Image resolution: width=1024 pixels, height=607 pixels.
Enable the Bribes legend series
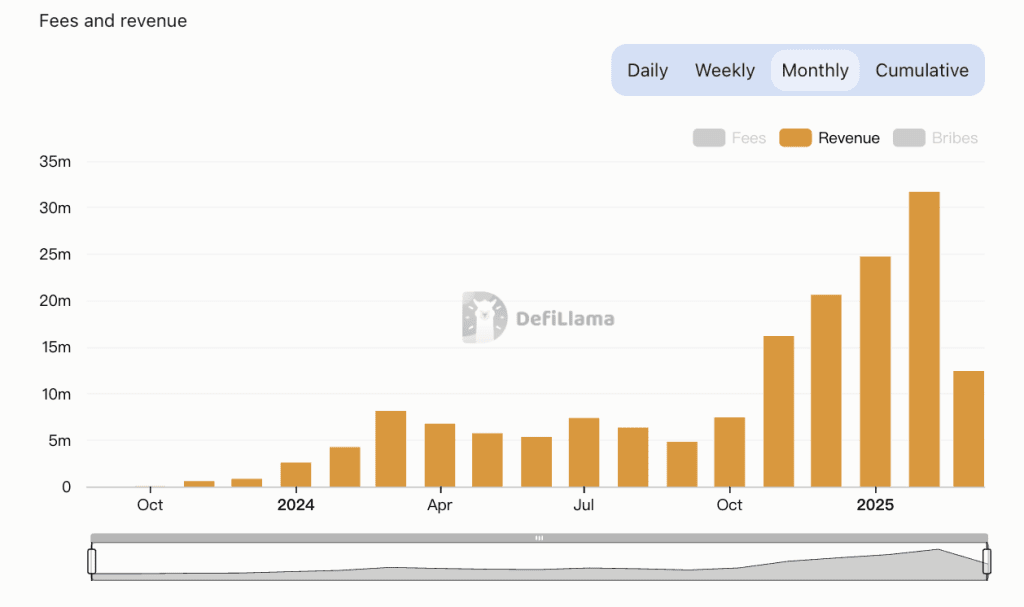pos(954,138)
